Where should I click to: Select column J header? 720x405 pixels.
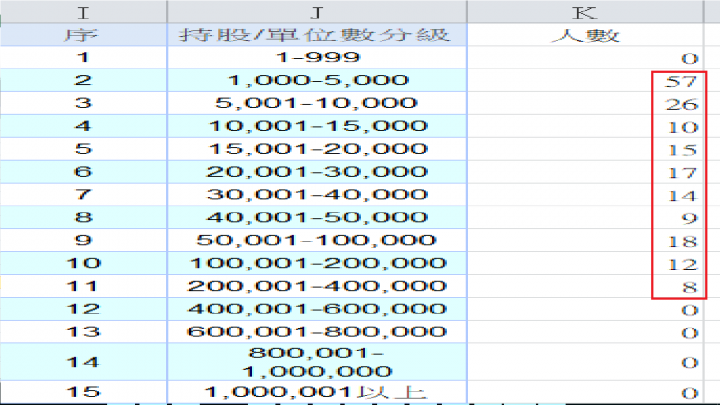(317, 11)
